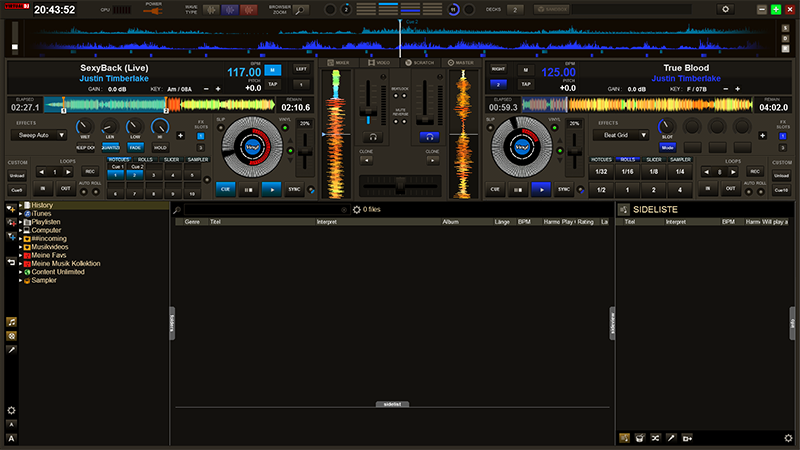Click the search field above the file list
The height and width of the screenshot is (450, 800).
[260, 210]
